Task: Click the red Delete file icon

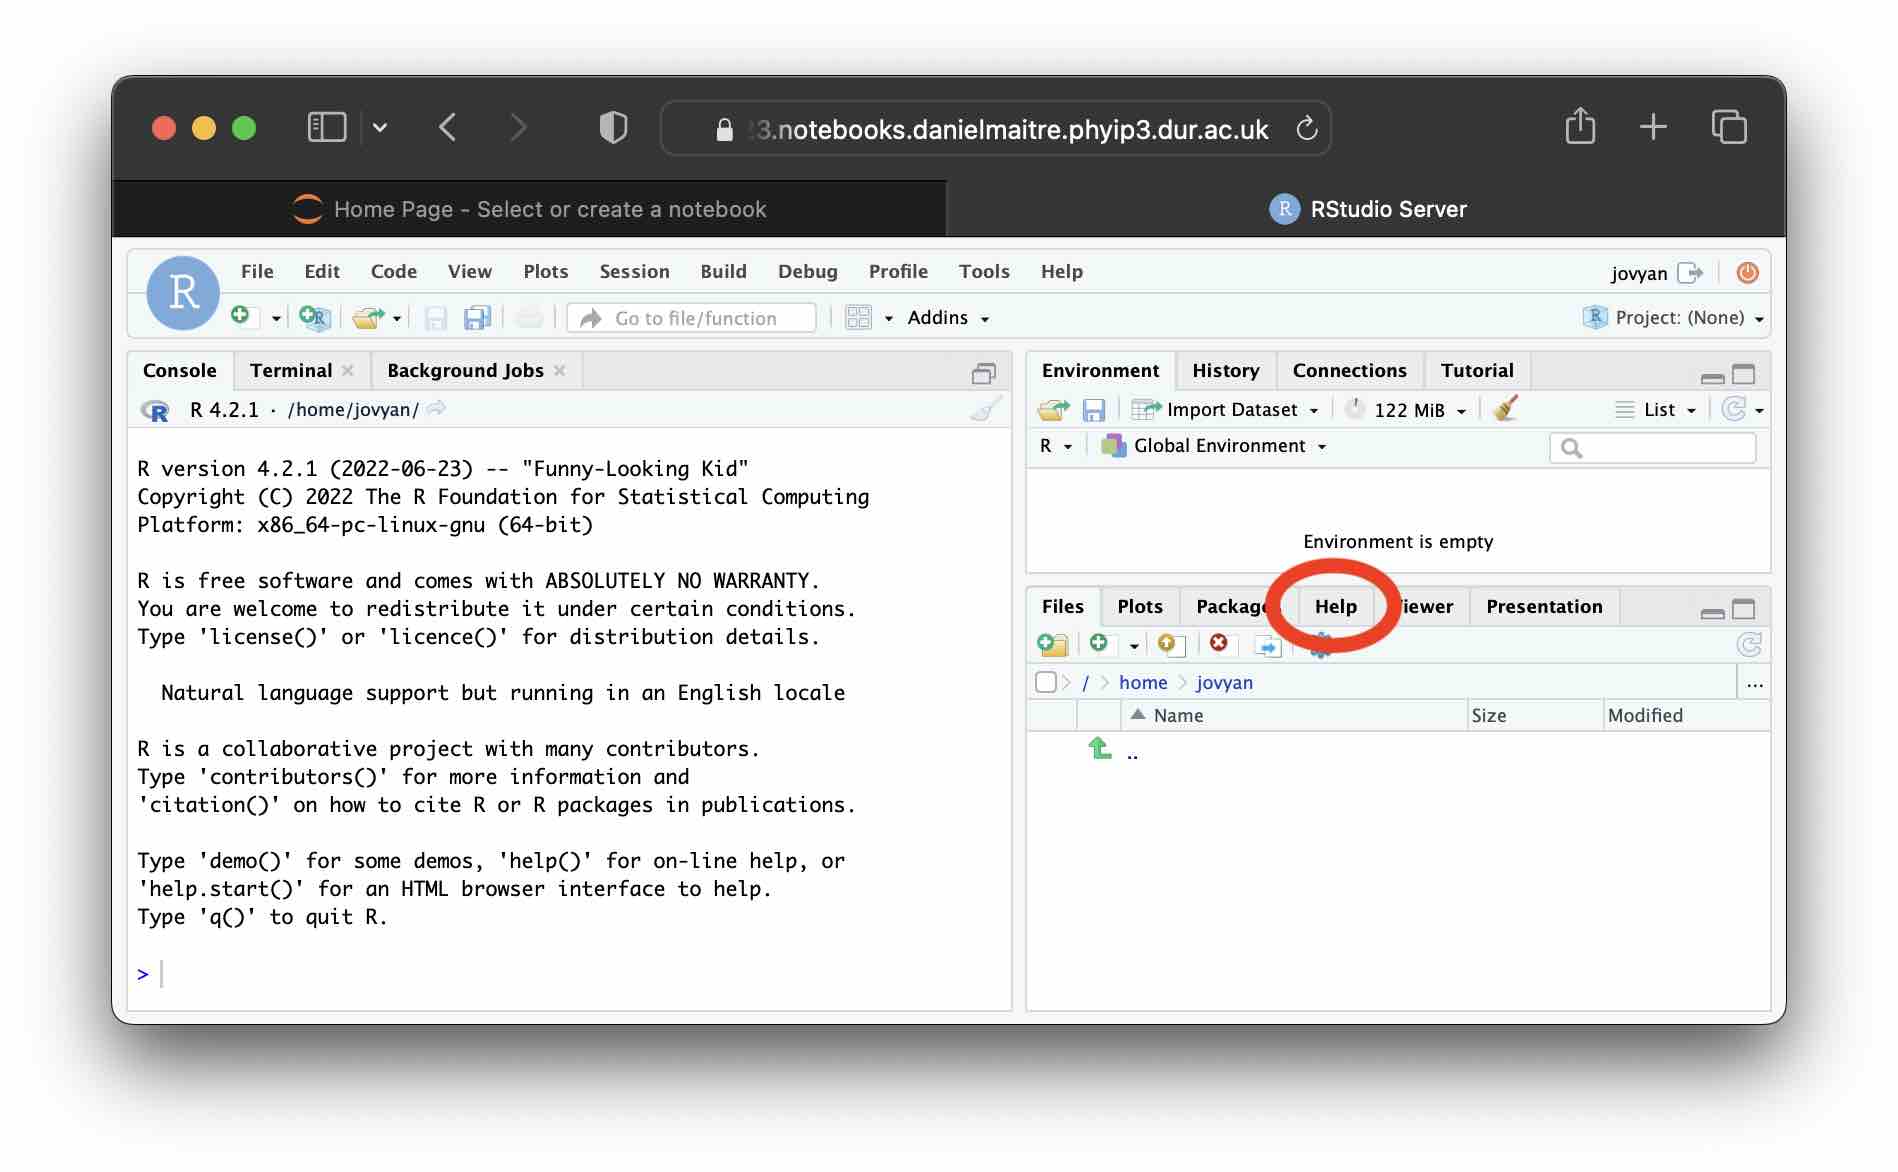Action: tap(1218, 644)
